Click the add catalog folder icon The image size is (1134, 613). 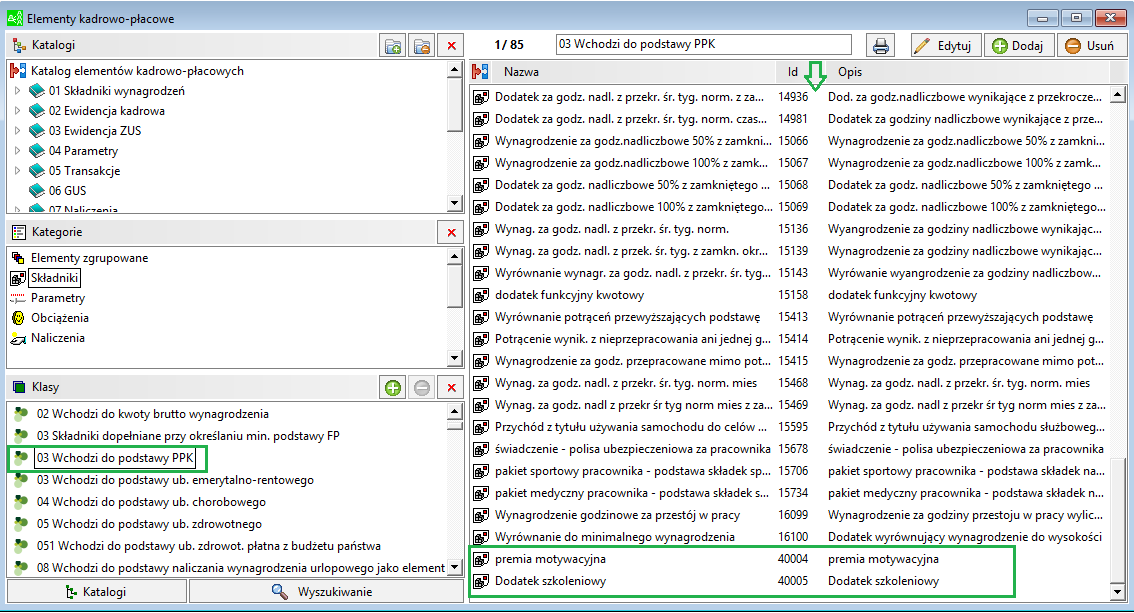(393, 46)
